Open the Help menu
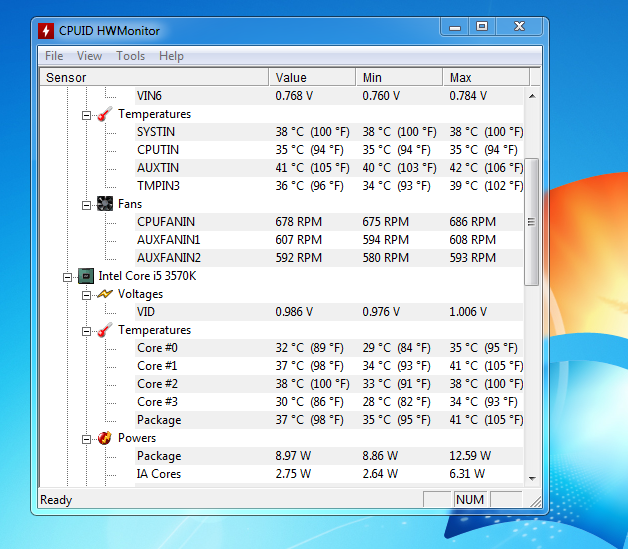Viewport: 628px width, 549px height. (171, 56)
